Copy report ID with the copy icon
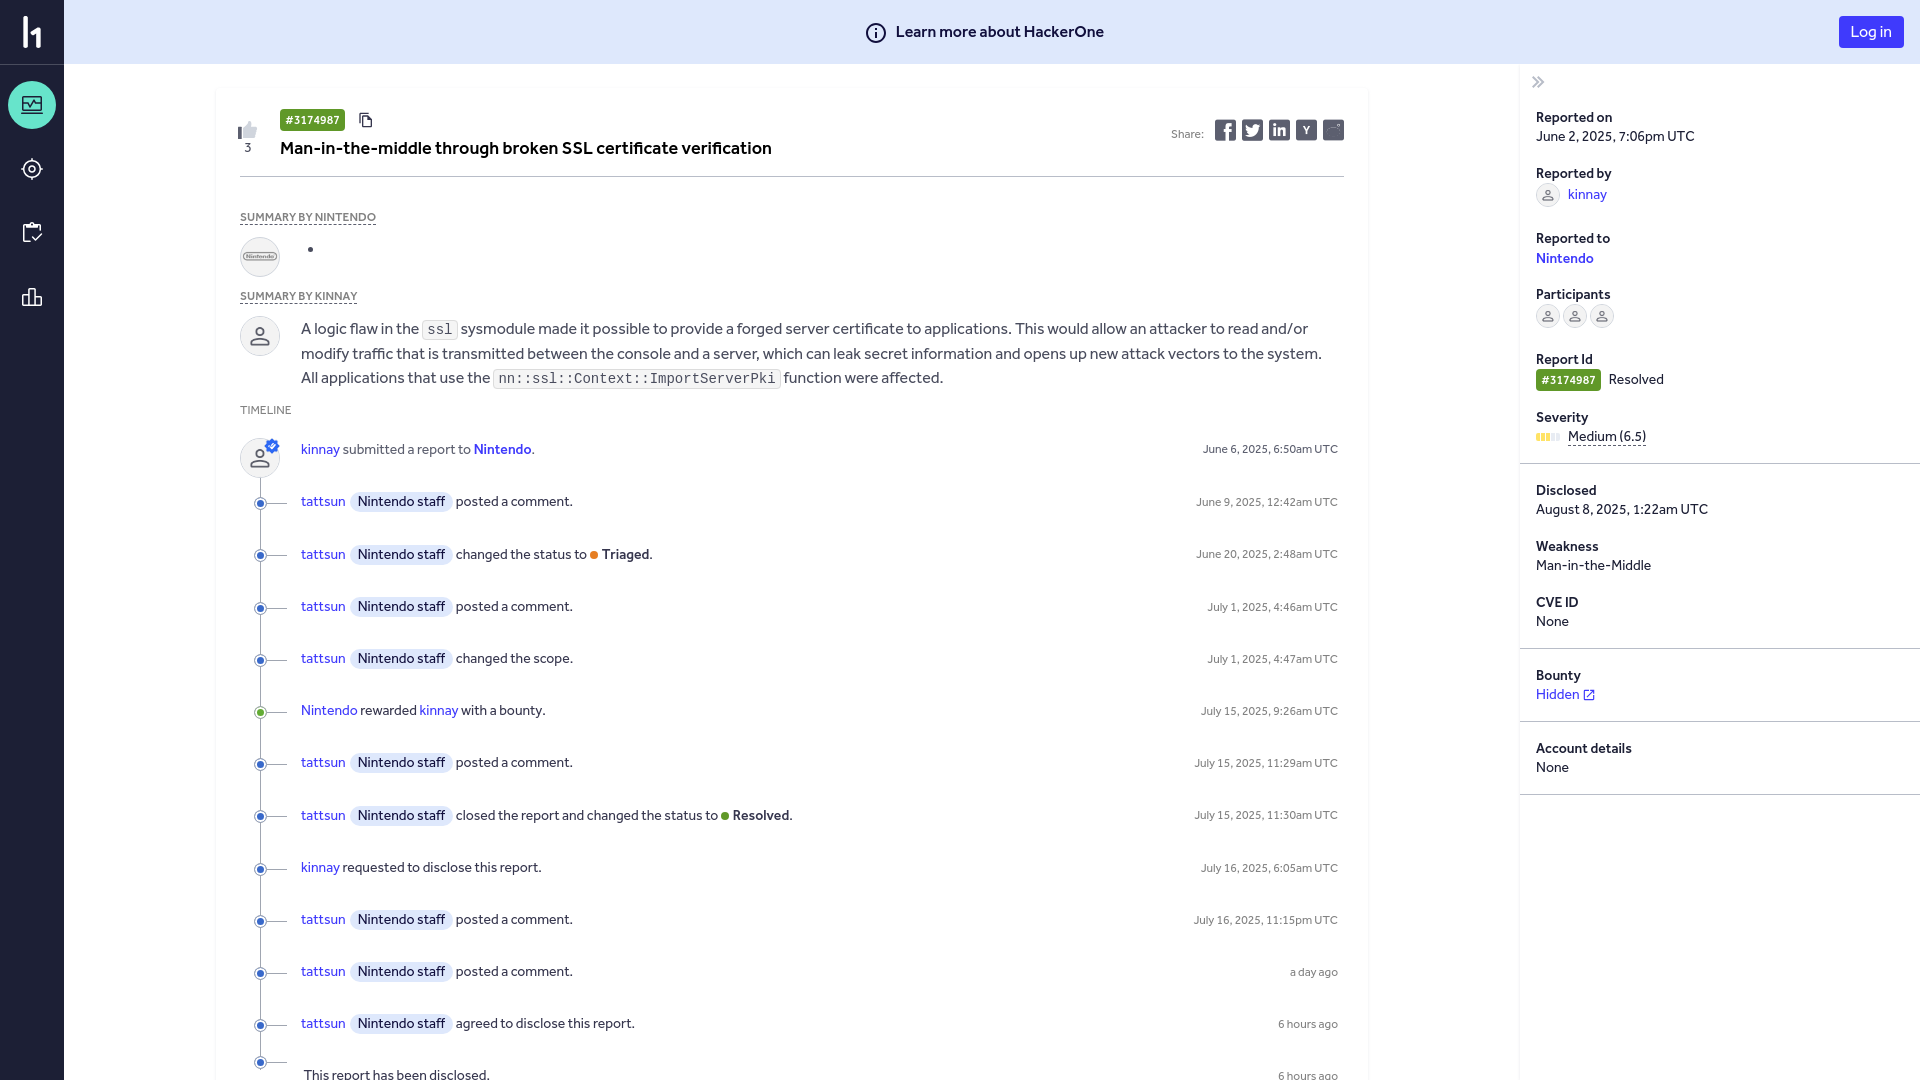 (366, 120)
